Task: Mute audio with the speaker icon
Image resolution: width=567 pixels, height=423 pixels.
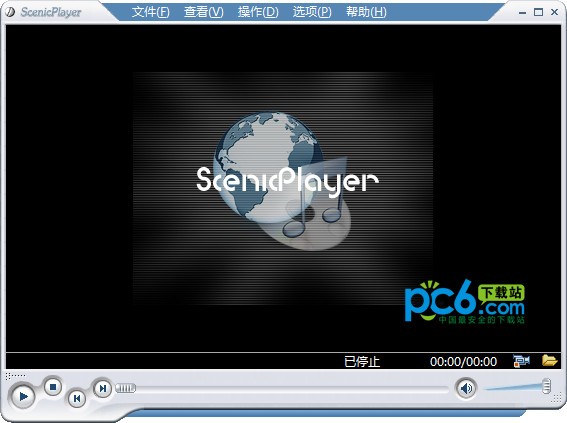Action: [x=466, y=389]
